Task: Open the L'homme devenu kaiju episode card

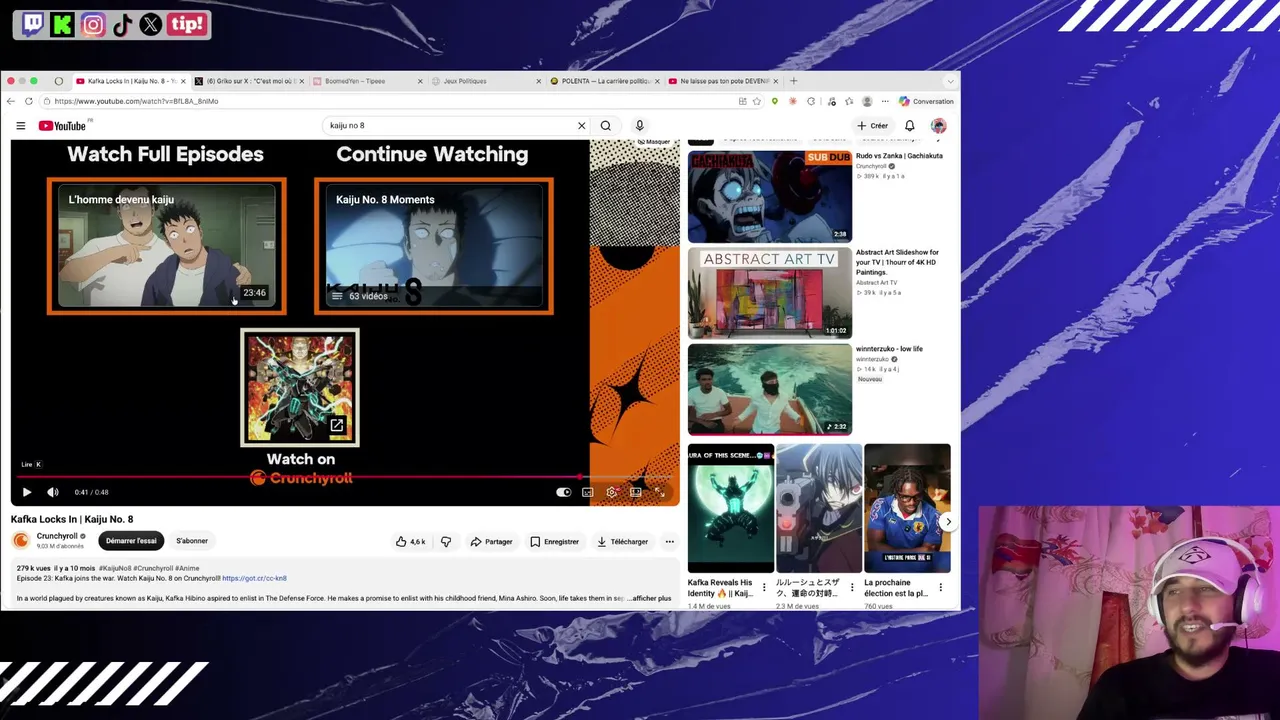Action: coord(166,246)
